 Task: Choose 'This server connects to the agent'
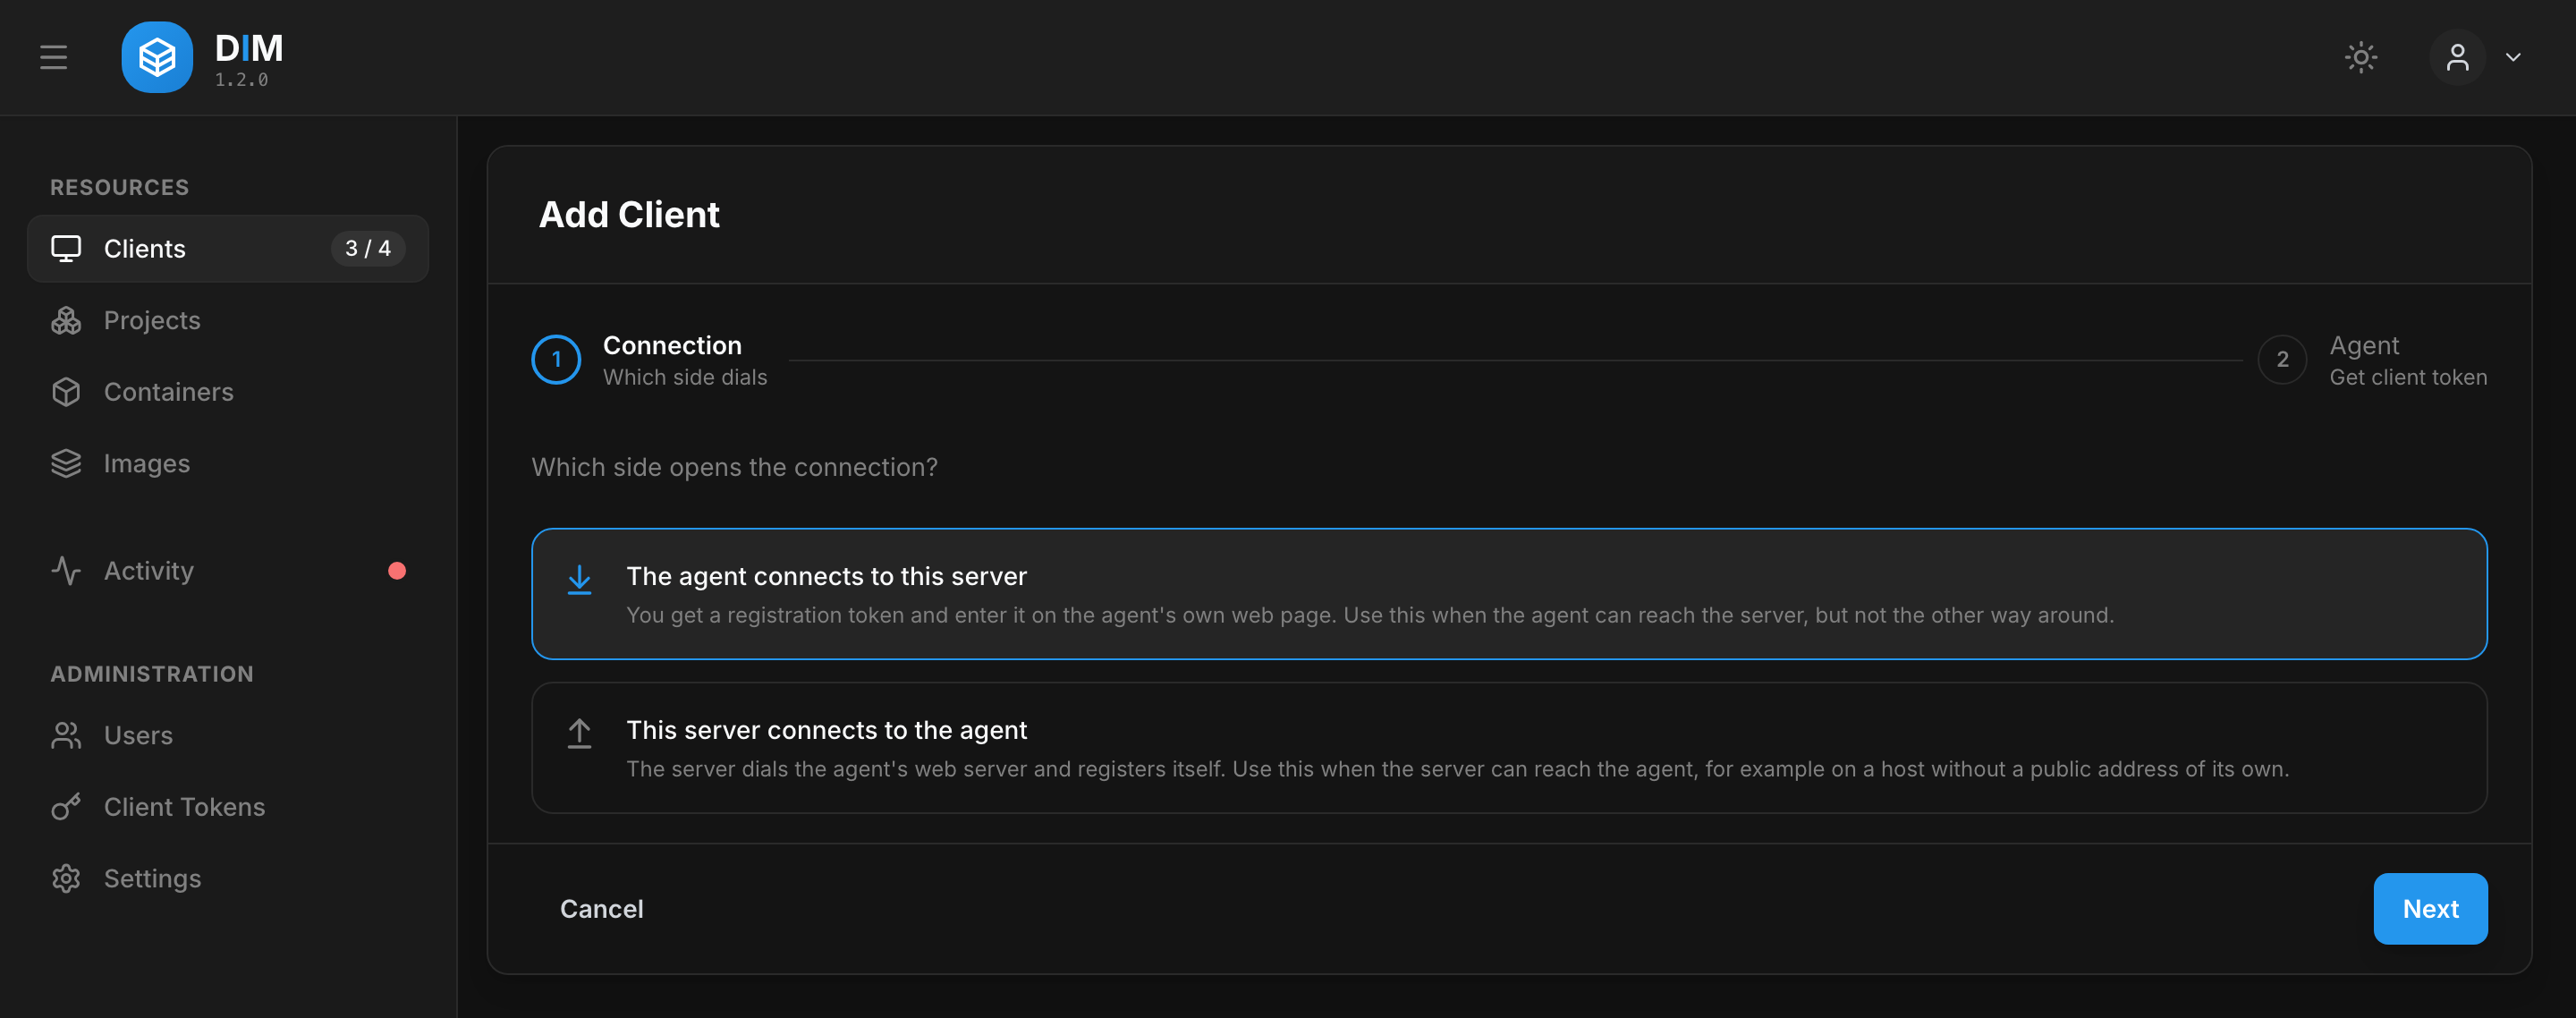coord(1509,748)
